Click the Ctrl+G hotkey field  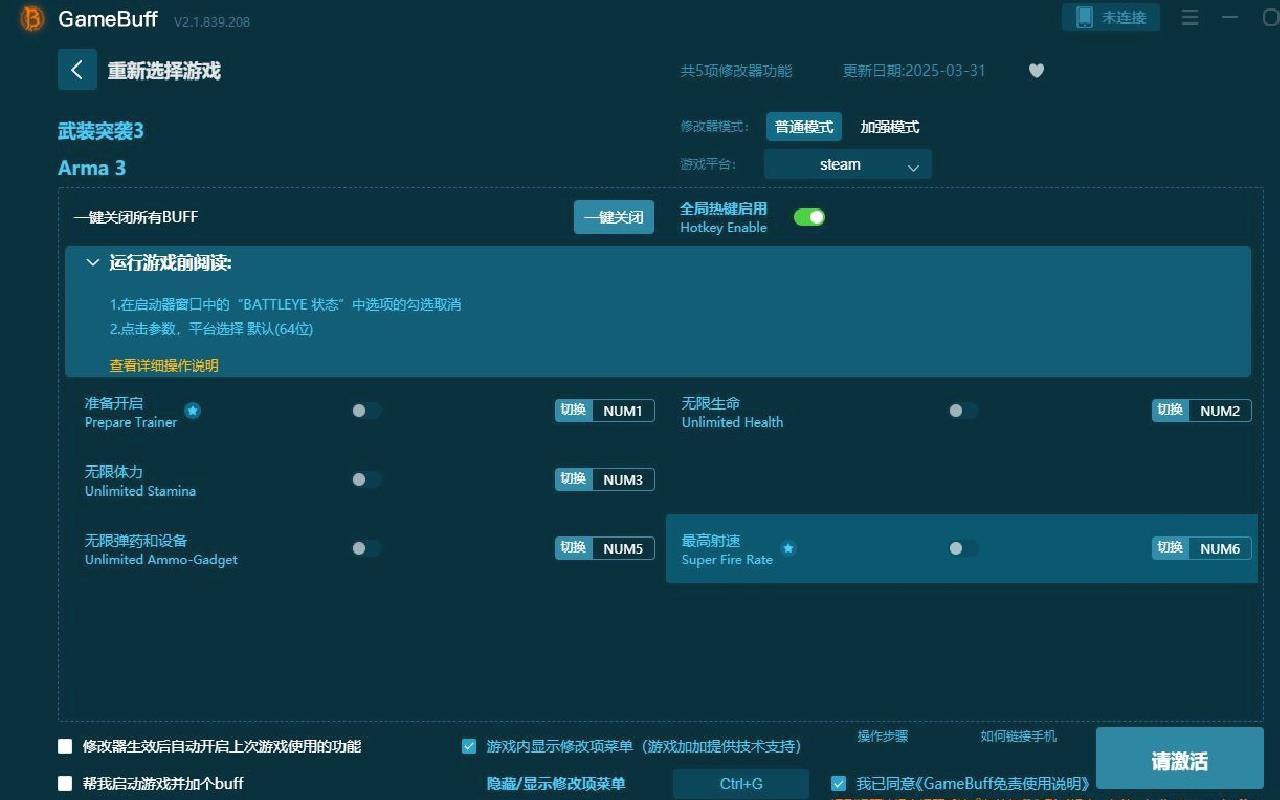tap(741, 784)
